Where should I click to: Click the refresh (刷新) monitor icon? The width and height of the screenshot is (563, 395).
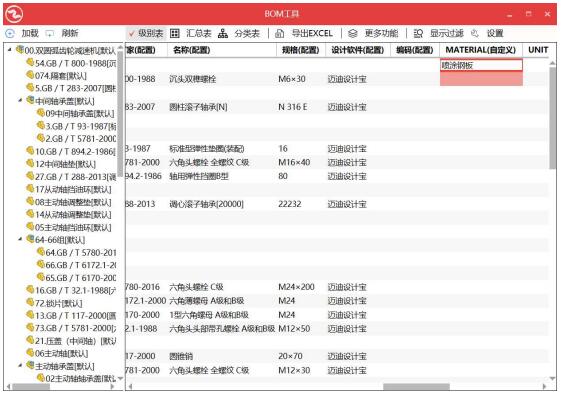pyautogui.click(x=50, y=34)
